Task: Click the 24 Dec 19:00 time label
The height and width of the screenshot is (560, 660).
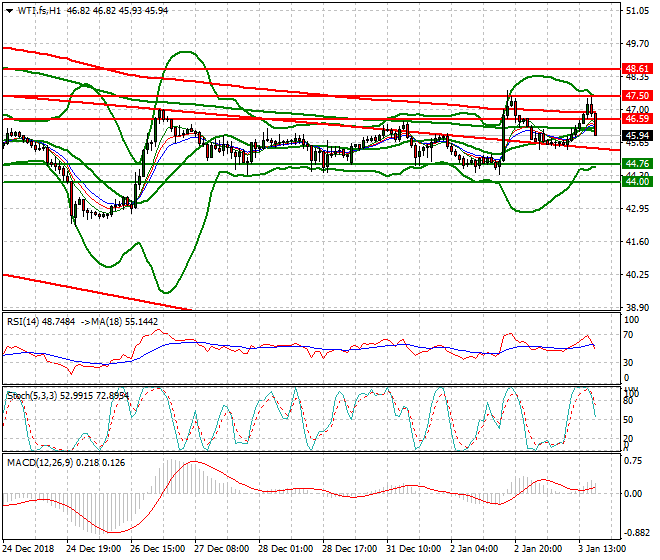Action: (93, 549)
